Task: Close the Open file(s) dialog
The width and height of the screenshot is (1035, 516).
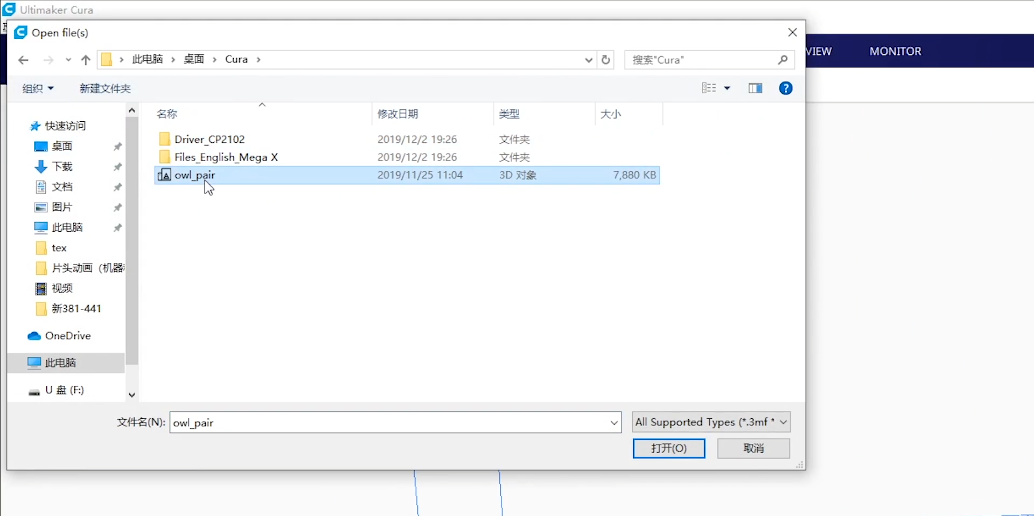Action: (x=793, y=32)
